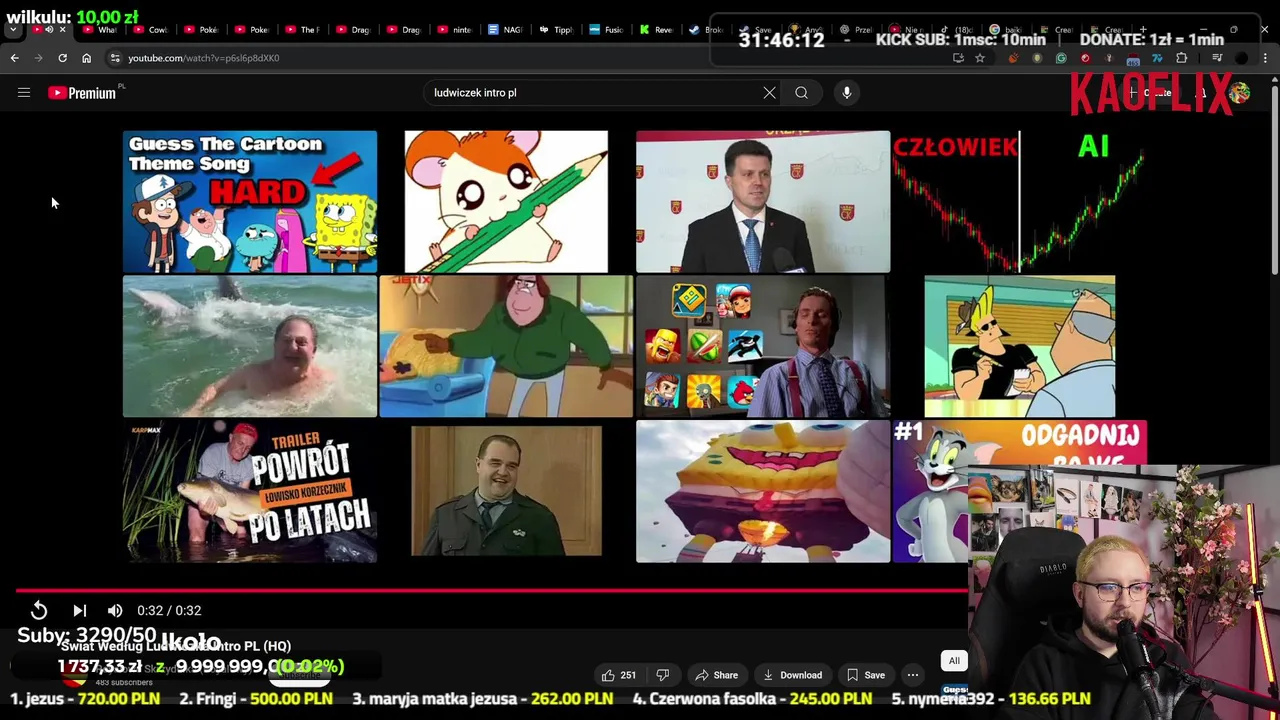Open the Johnny Bravo thumbnail
1280x720 pixels.
(x=1019, y=346)
